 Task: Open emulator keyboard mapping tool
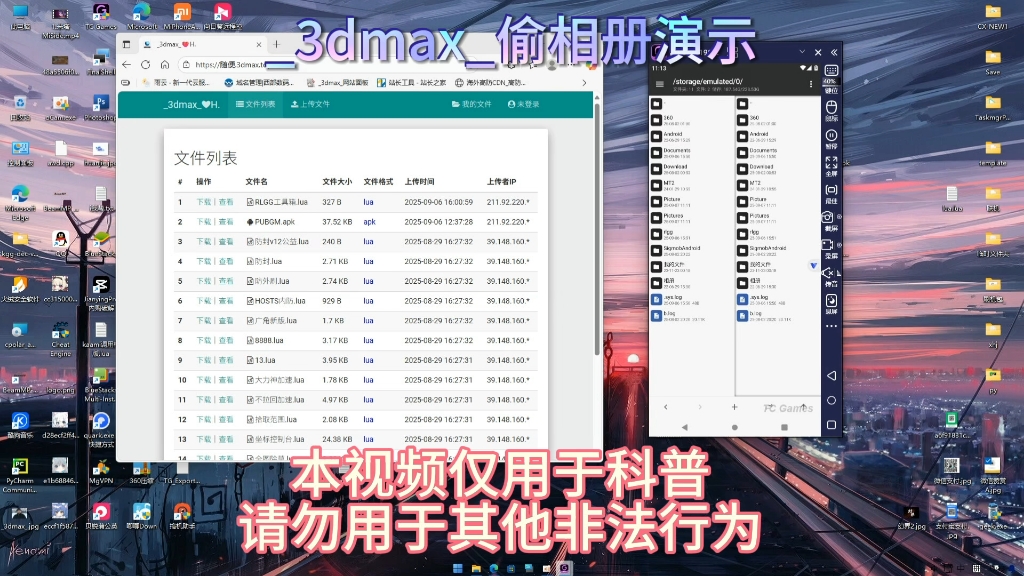click(x=831, y=71)
